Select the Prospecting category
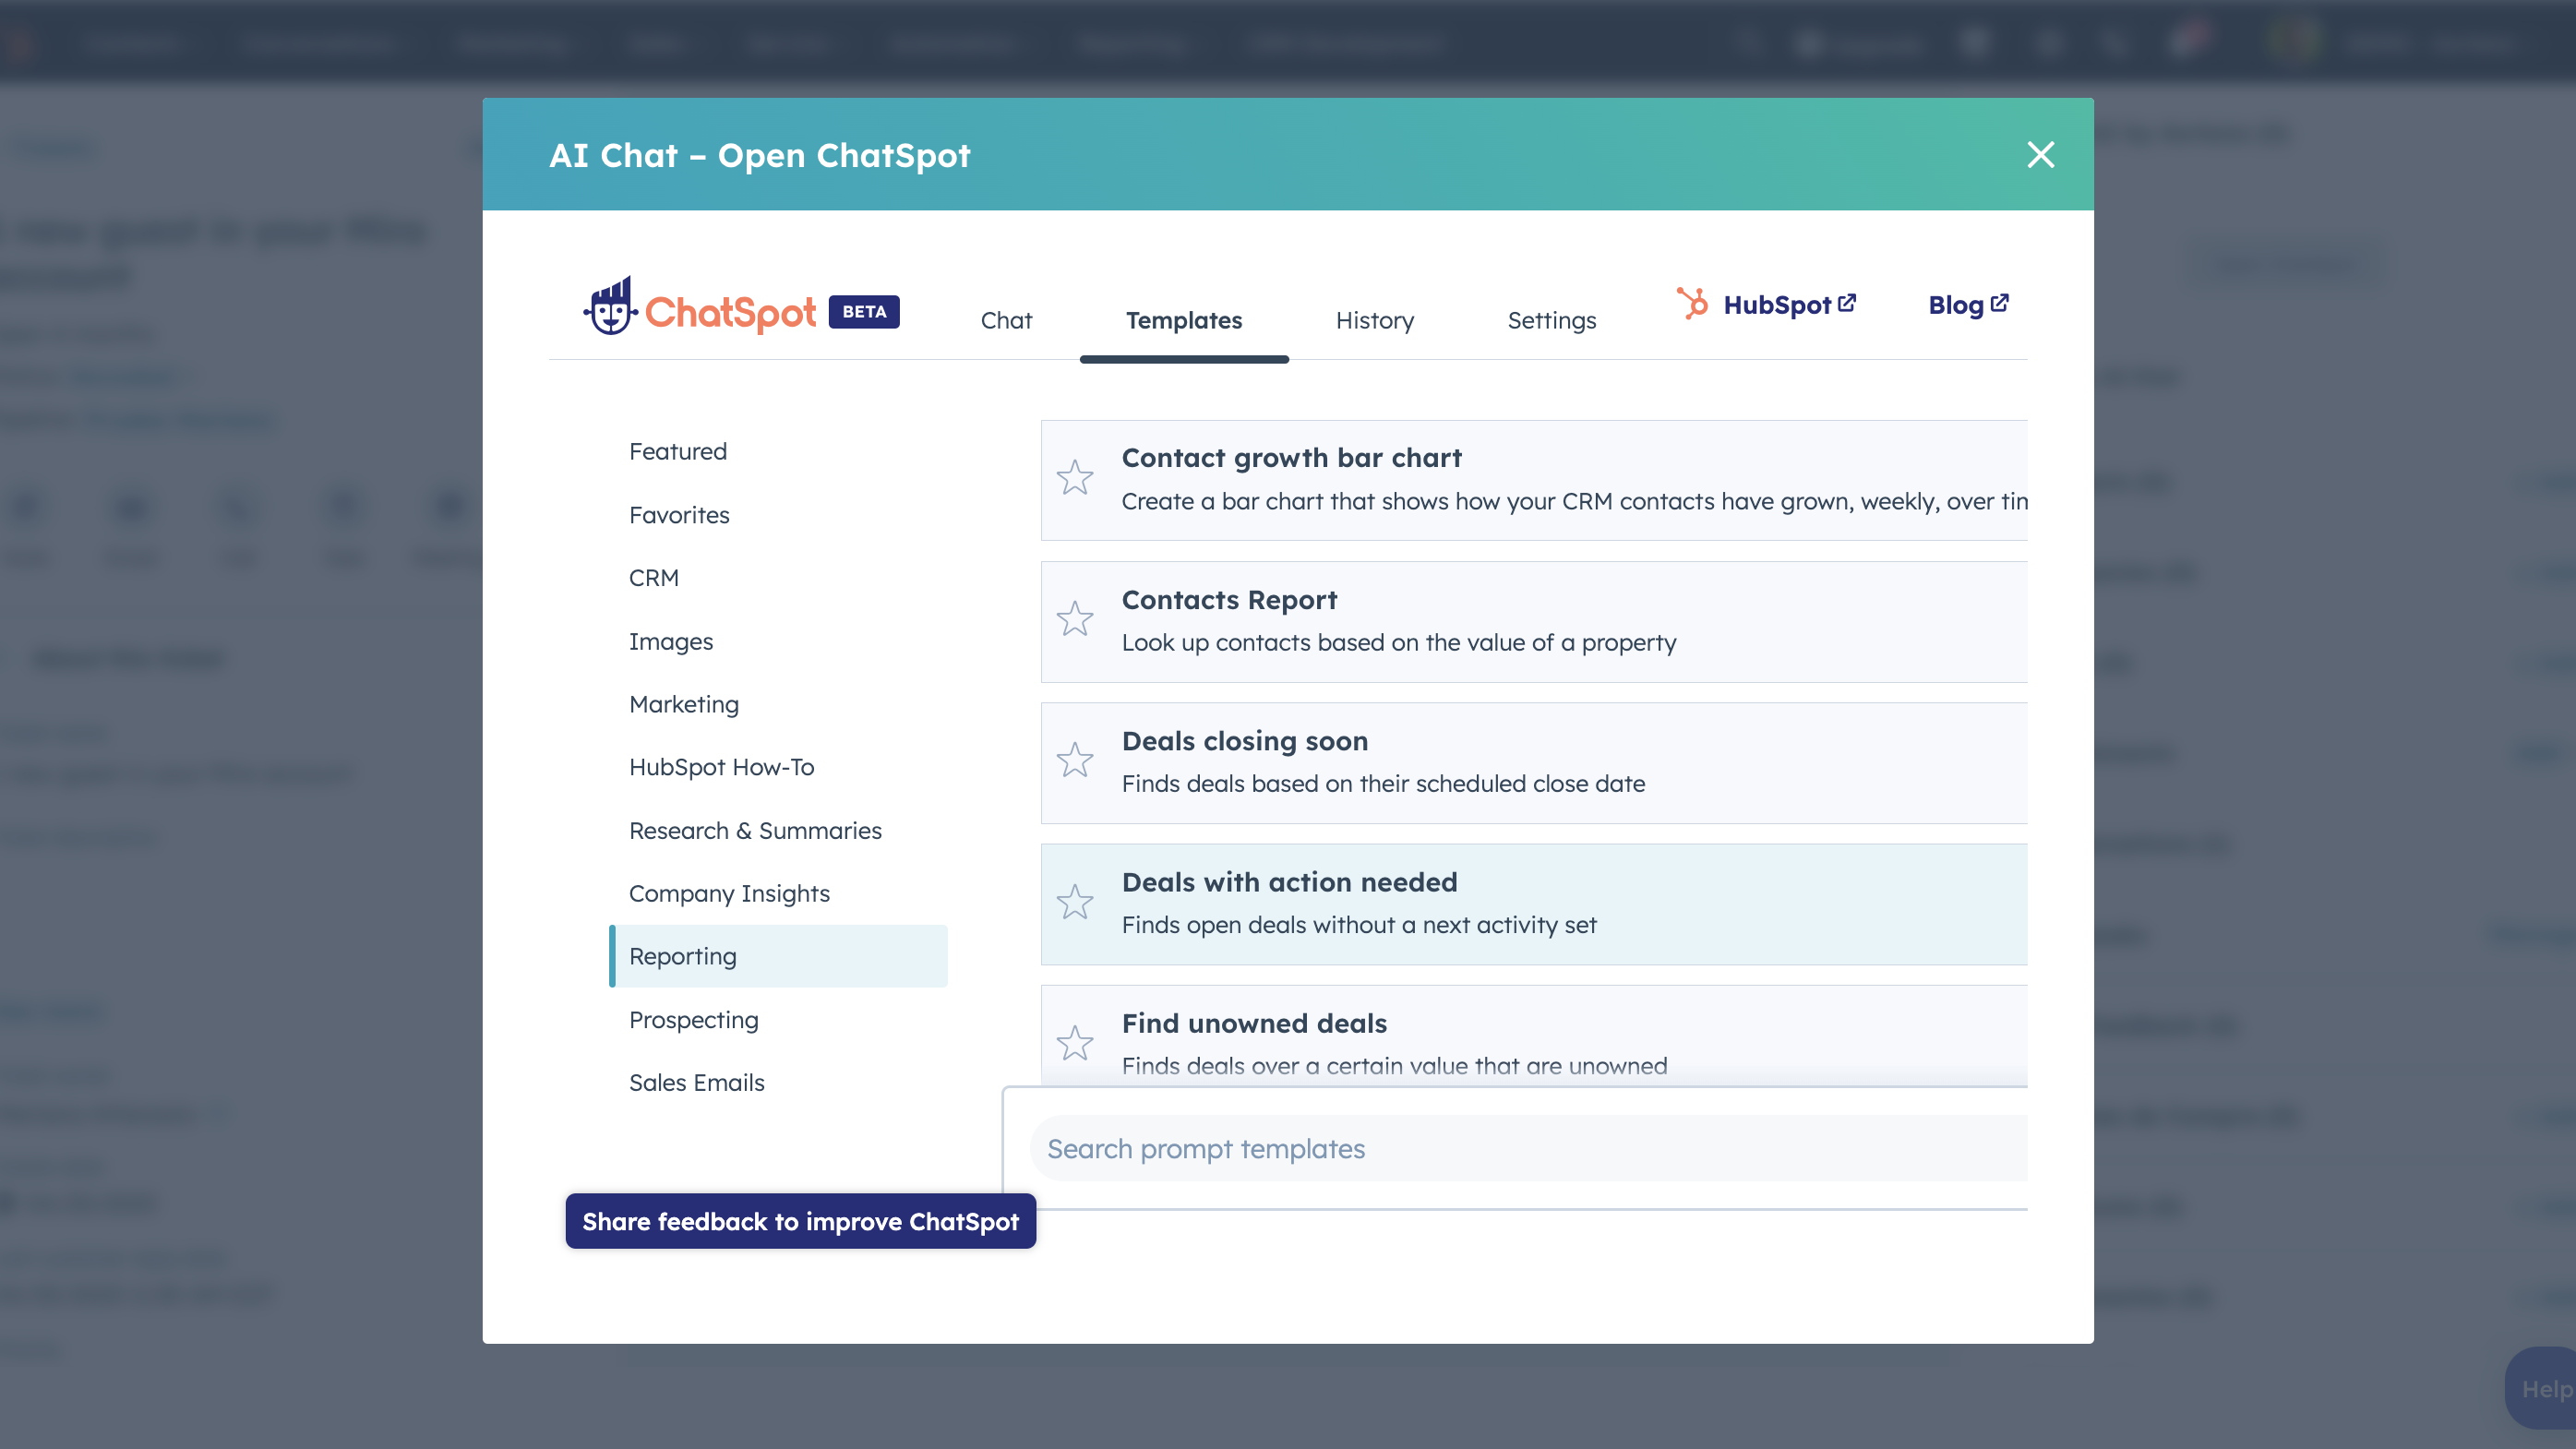This screenshot has height=1449, width=2576. pos(693,1019)
